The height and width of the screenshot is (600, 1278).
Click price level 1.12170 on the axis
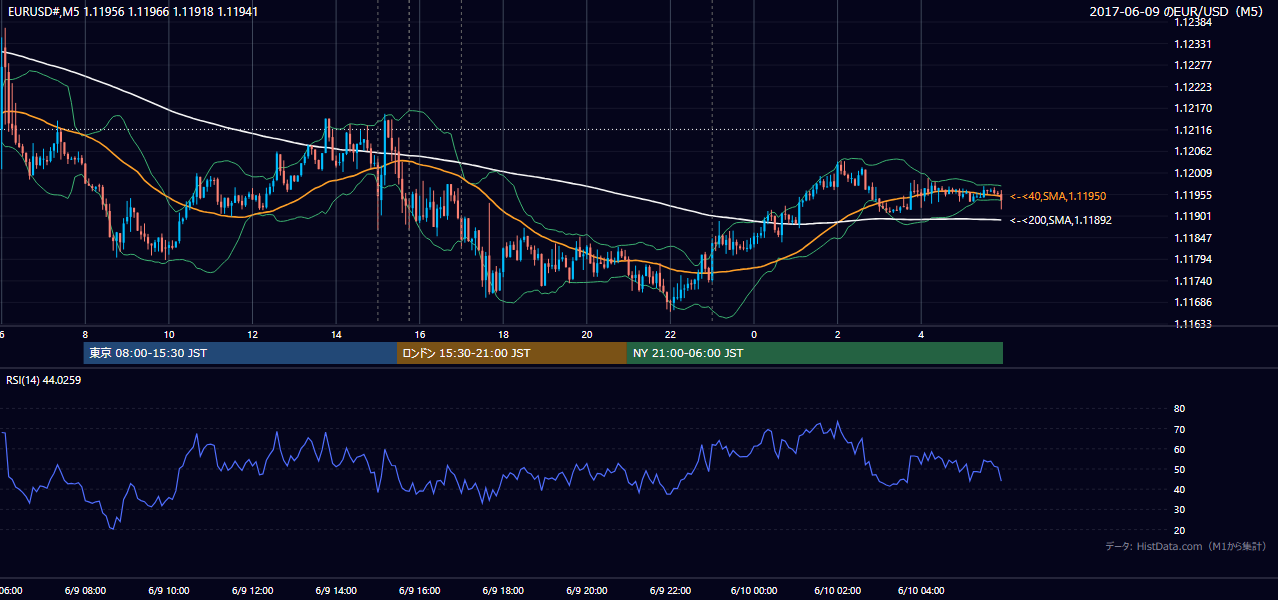[x=1193, y=108]
